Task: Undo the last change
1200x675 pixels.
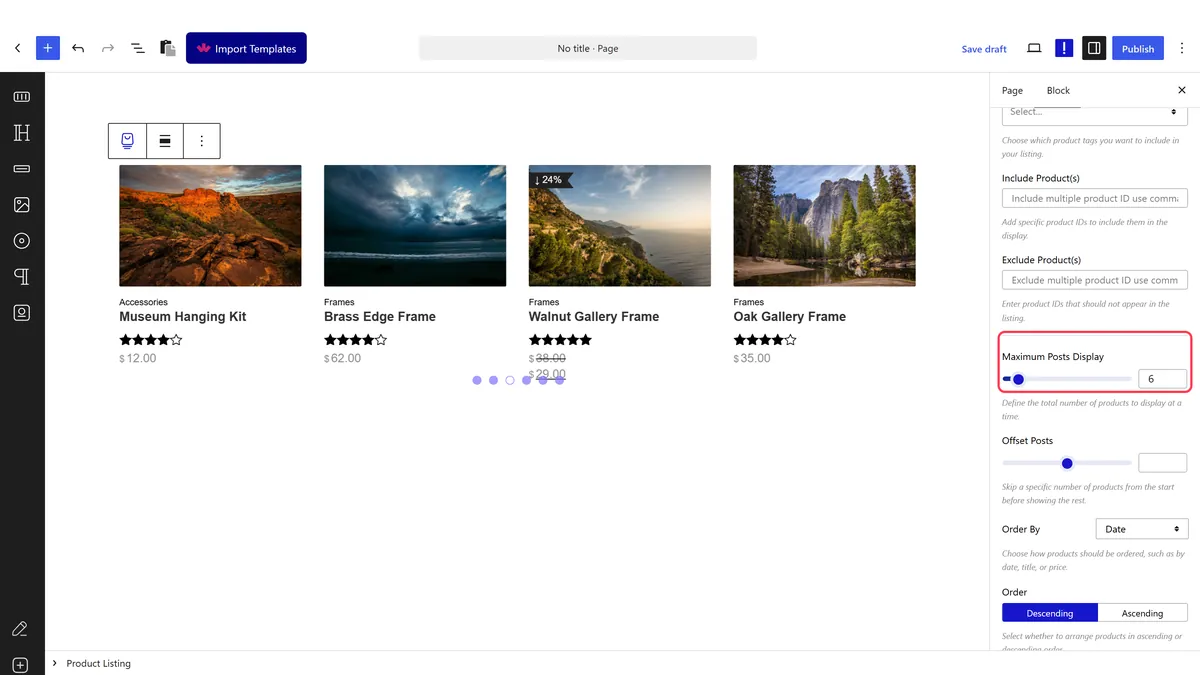Action: (78, 48)
